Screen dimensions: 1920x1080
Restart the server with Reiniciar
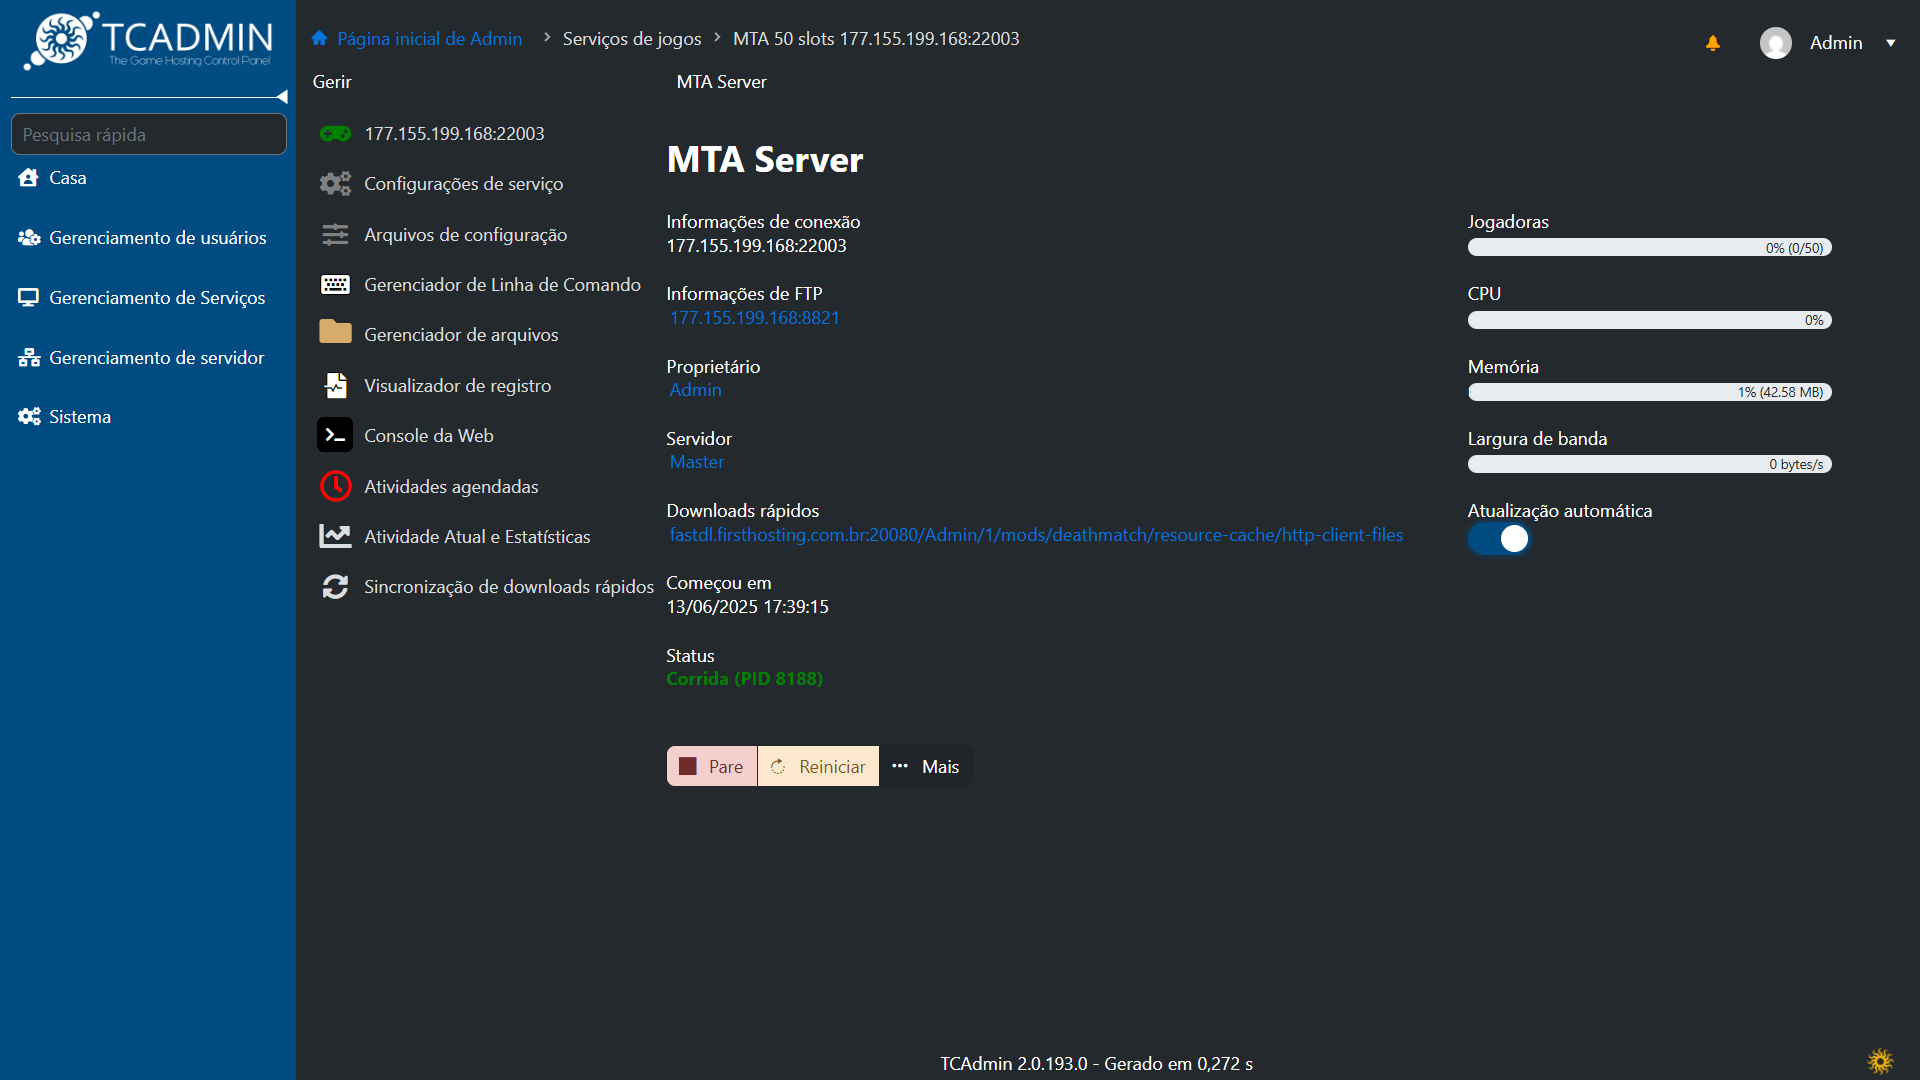point(818,766)
